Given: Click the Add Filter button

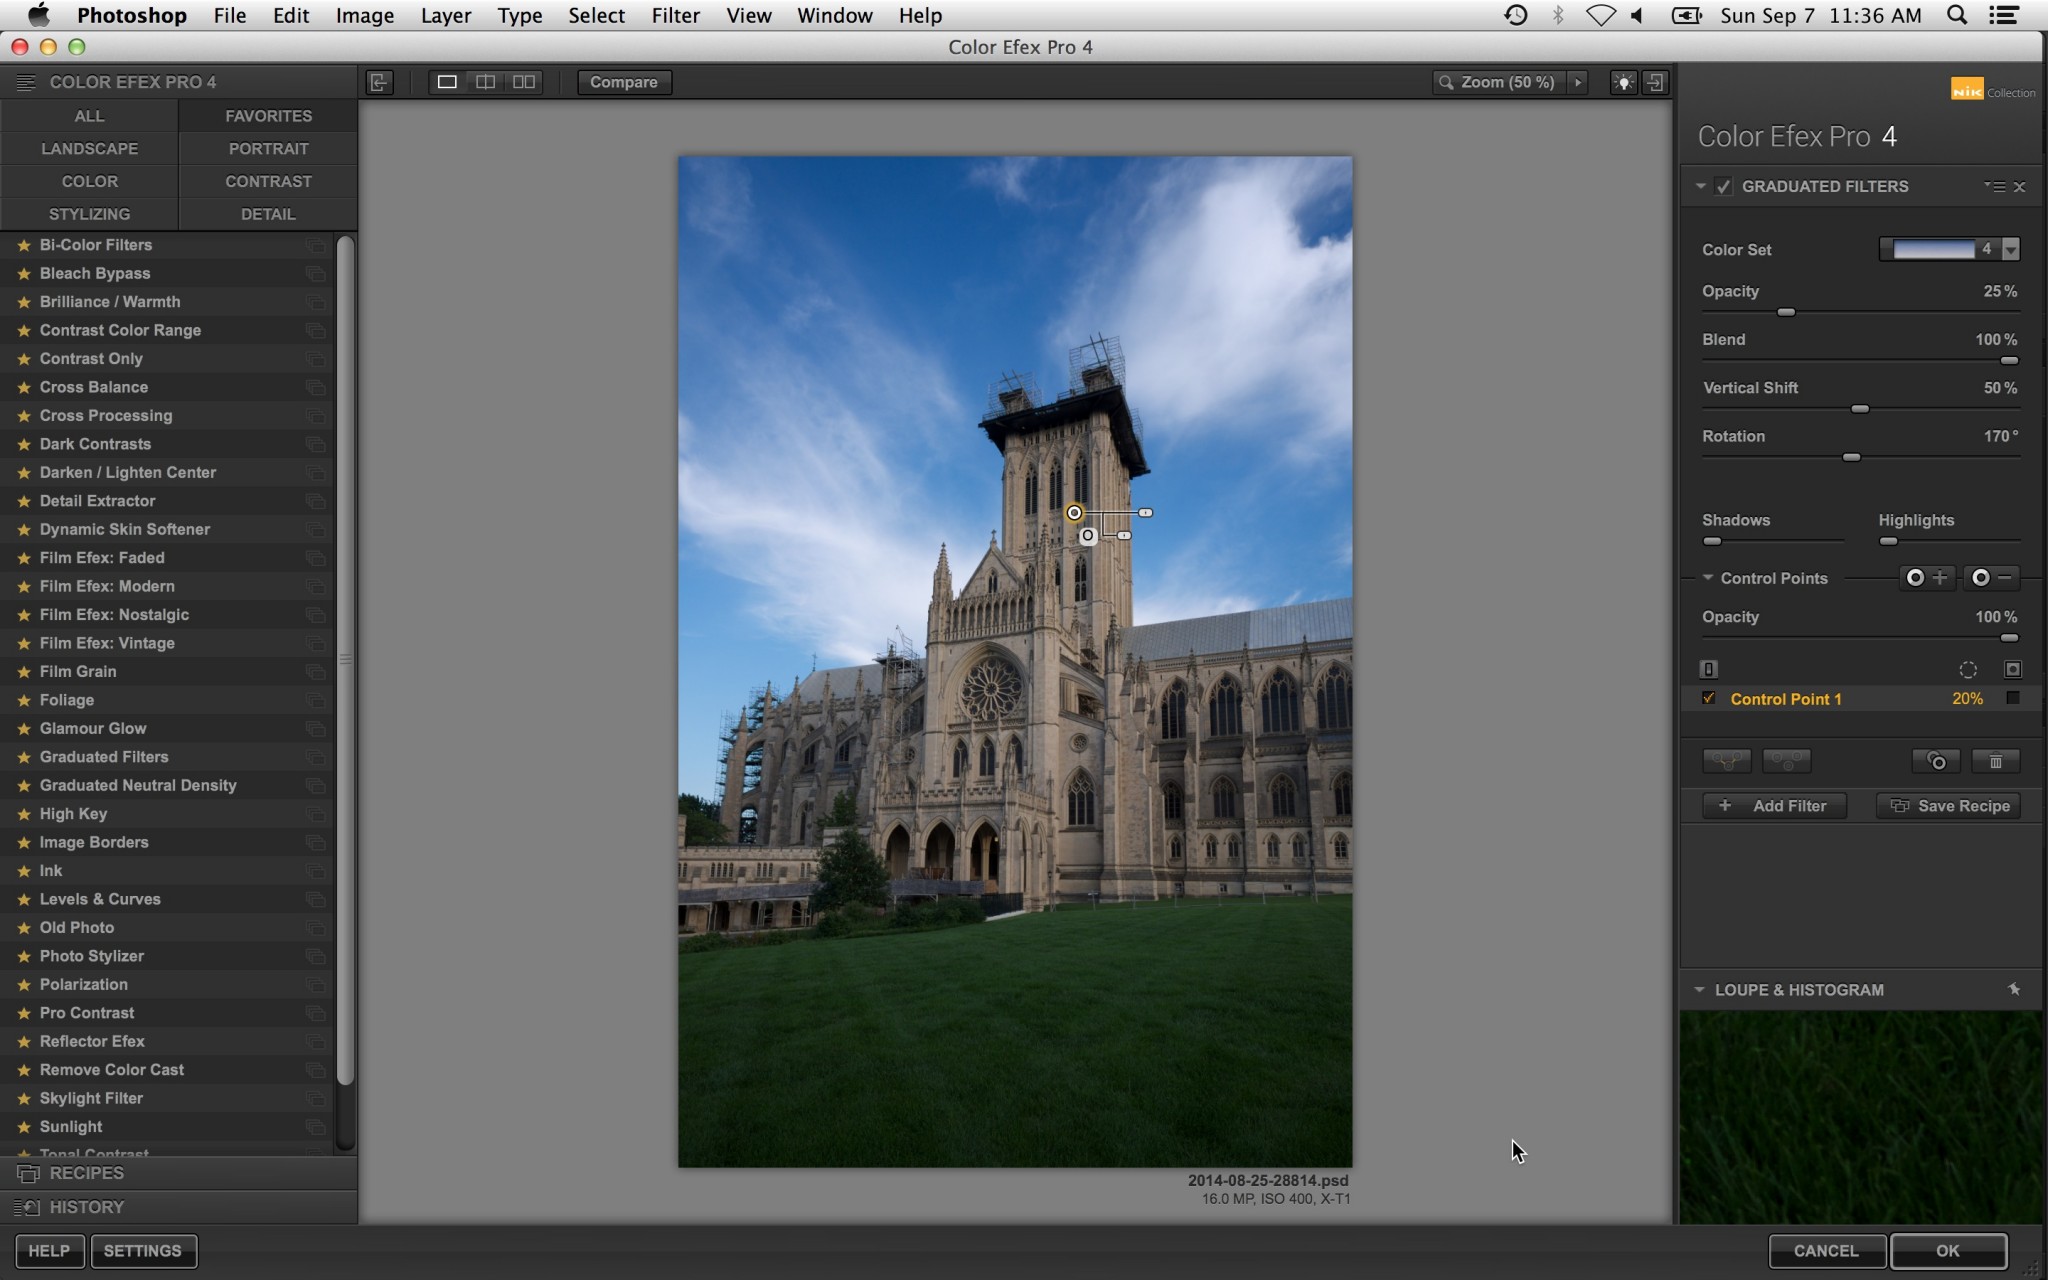Looking at the screenshot, I should pyautogui.click(x=1775, y=806).
